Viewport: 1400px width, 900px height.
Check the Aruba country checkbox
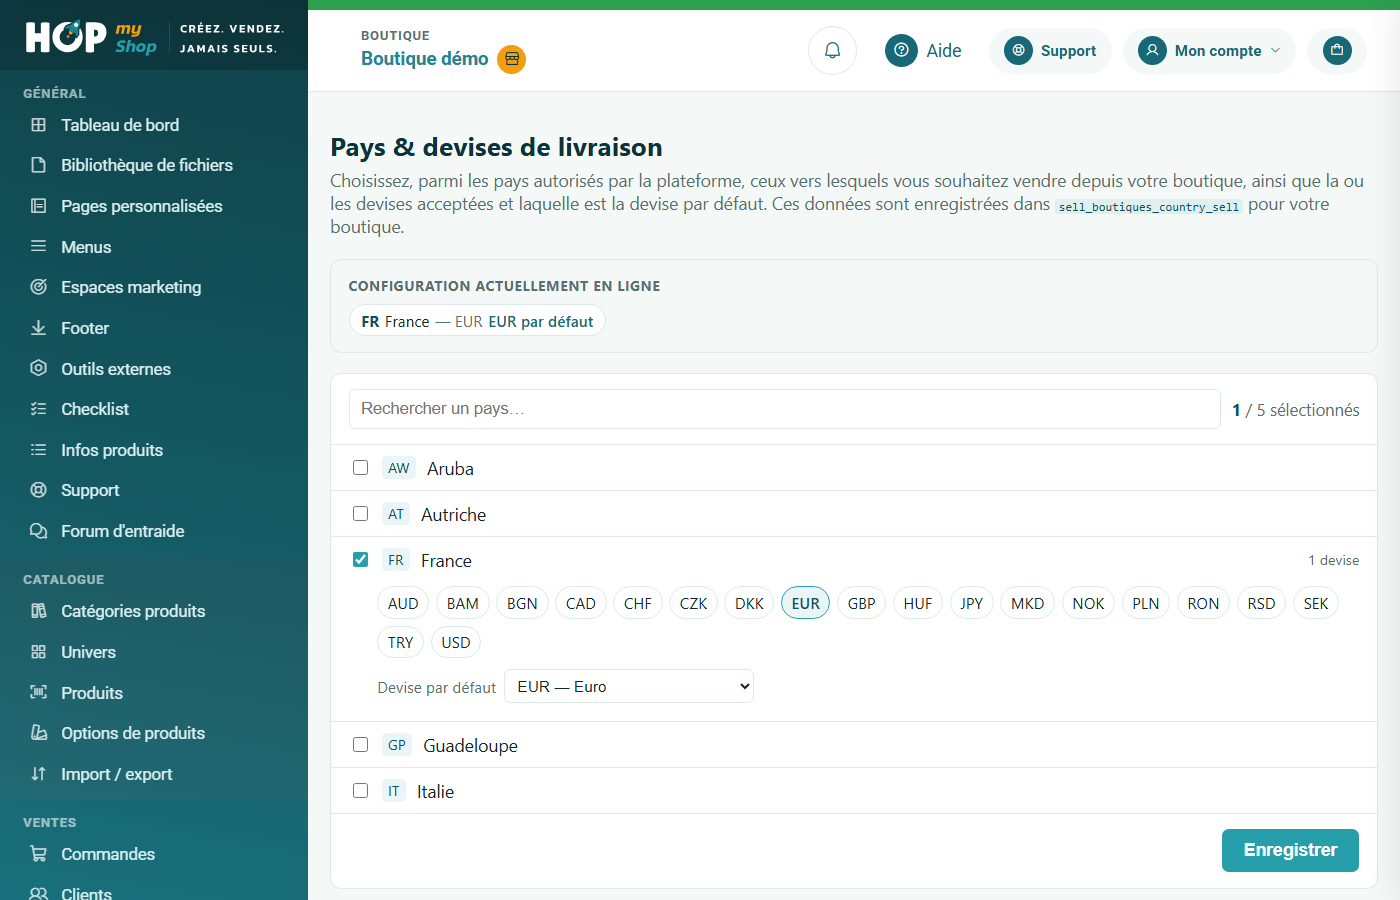pyautogui.click(x=361, y=468)
